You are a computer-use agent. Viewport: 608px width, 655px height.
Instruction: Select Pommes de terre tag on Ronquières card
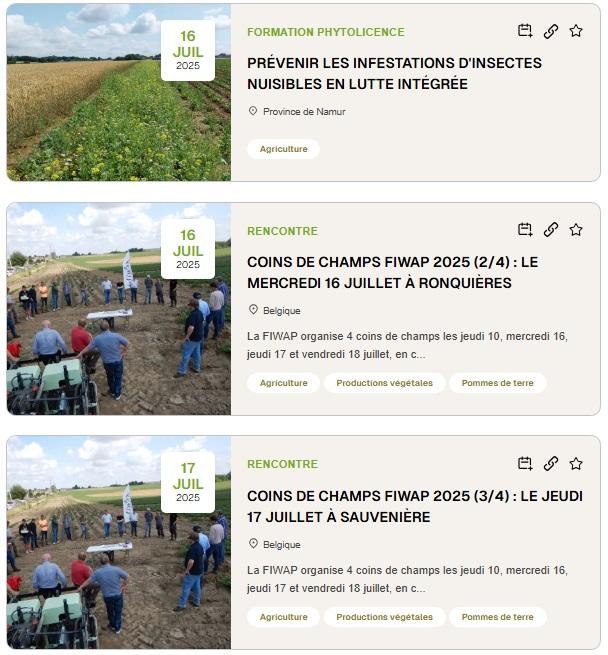(x=497, y=383)
